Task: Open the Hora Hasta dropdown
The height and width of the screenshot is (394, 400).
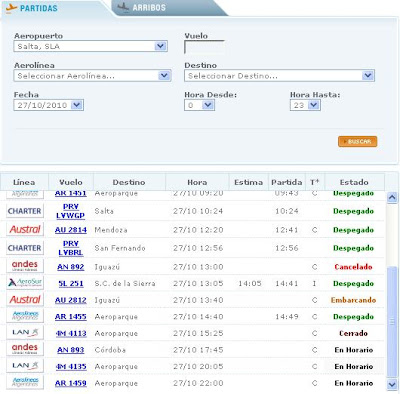Action: [305, 105]
